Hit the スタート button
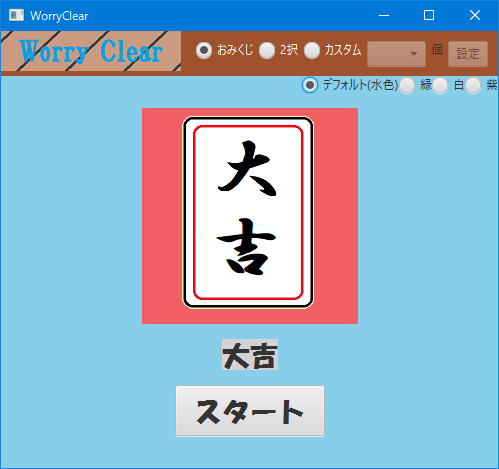Image resolution: width=499 pixels, height=469 pixels. (x=250, y=411)
